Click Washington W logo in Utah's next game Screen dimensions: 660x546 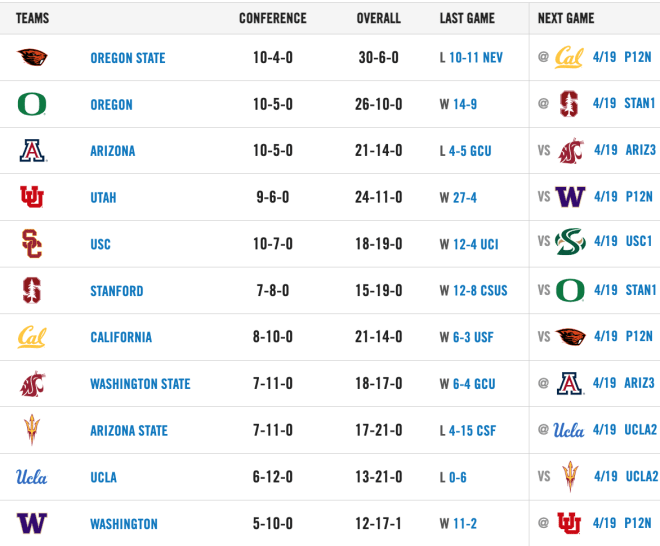coord(570,197)
